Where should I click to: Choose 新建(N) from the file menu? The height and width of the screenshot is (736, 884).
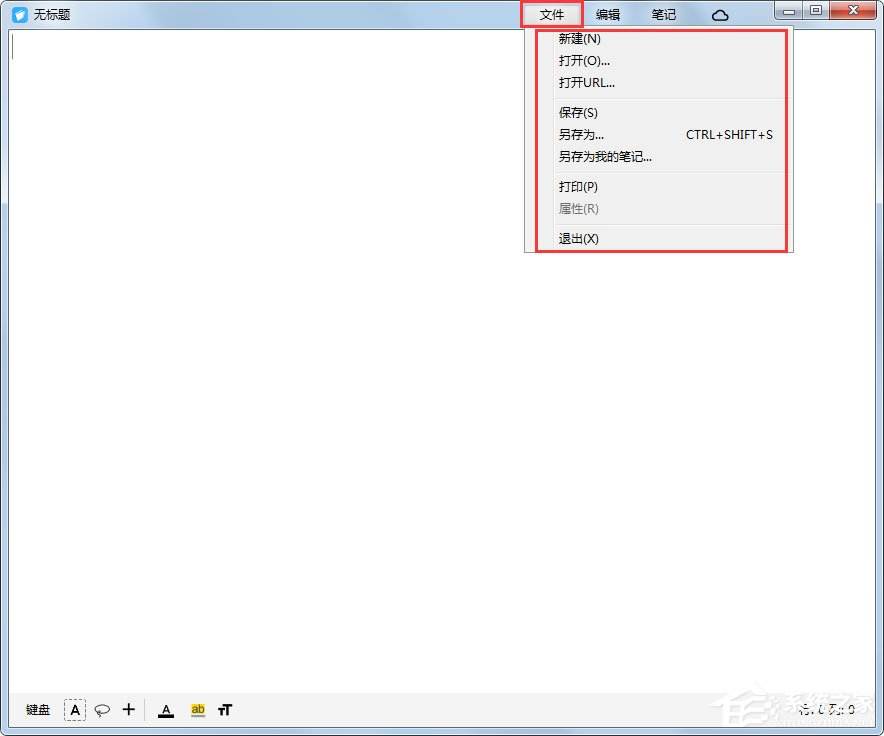point(580,39)
